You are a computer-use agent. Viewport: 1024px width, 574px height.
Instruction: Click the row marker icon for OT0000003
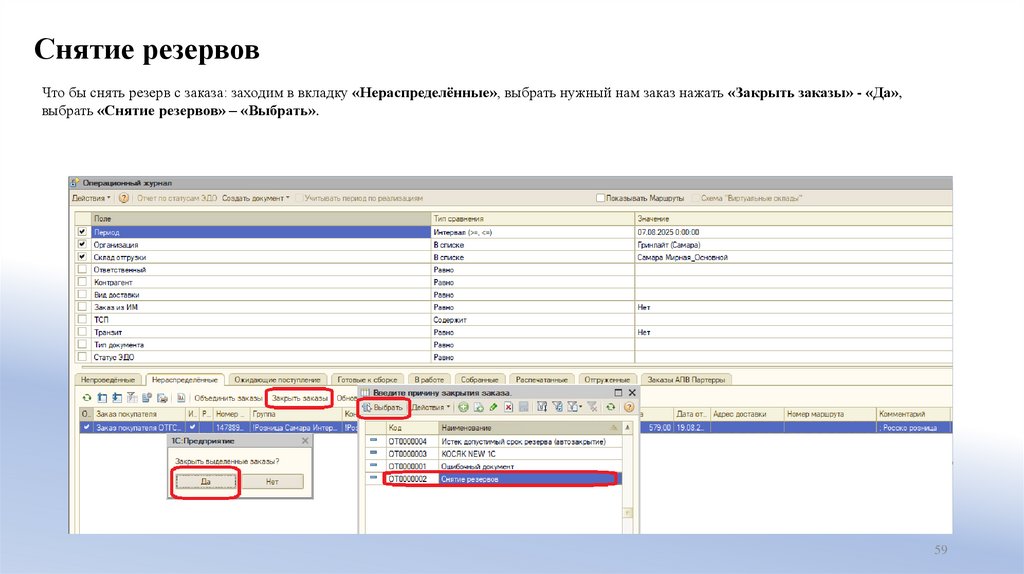[x=374, y=453]
